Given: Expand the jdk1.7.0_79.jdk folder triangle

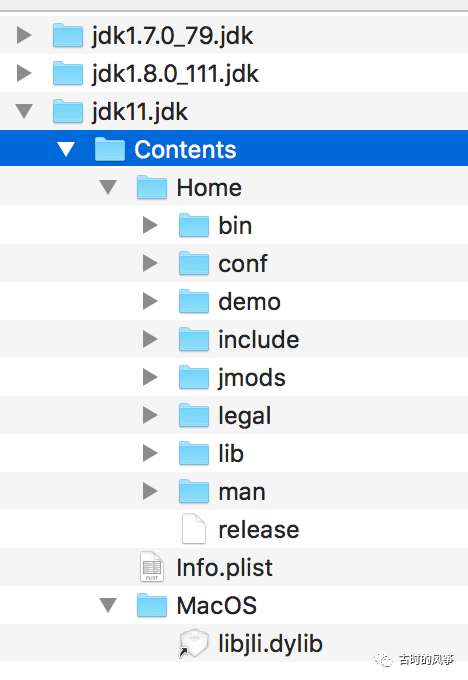Looking at the screenshot, I should click(24, 35).
